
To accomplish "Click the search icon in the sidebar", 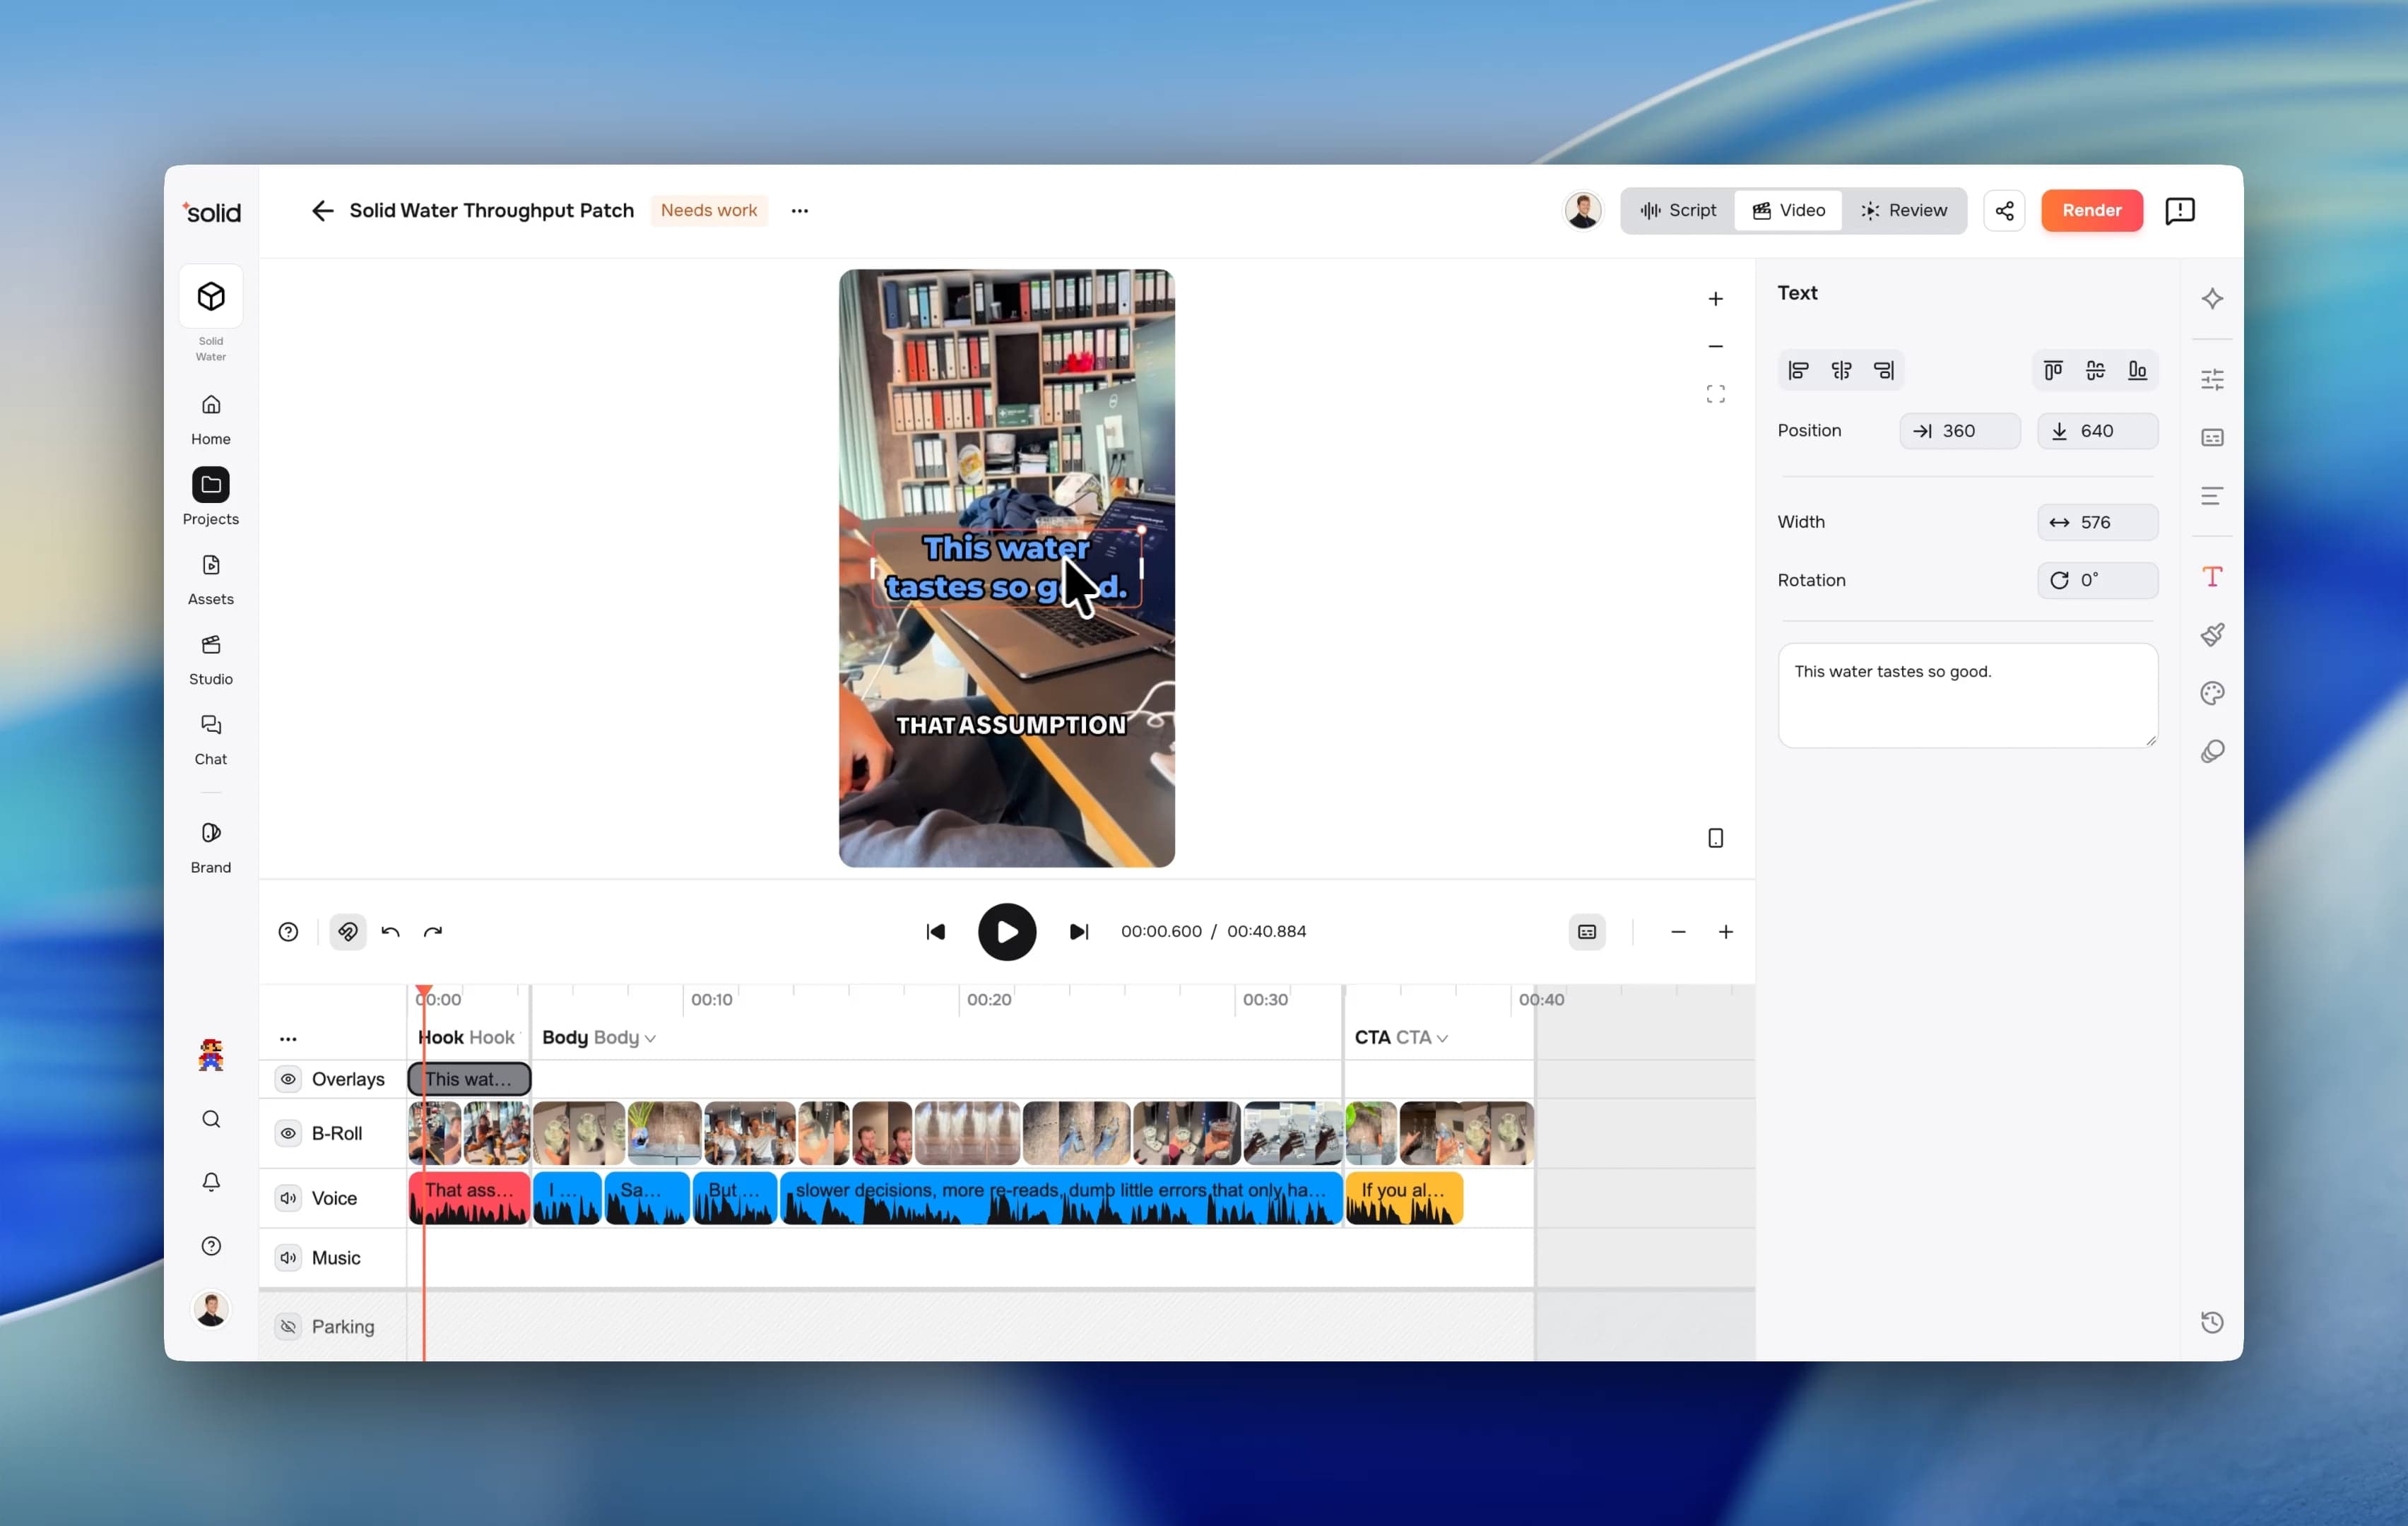I will pyautogui.click(x=211, y=1119).
